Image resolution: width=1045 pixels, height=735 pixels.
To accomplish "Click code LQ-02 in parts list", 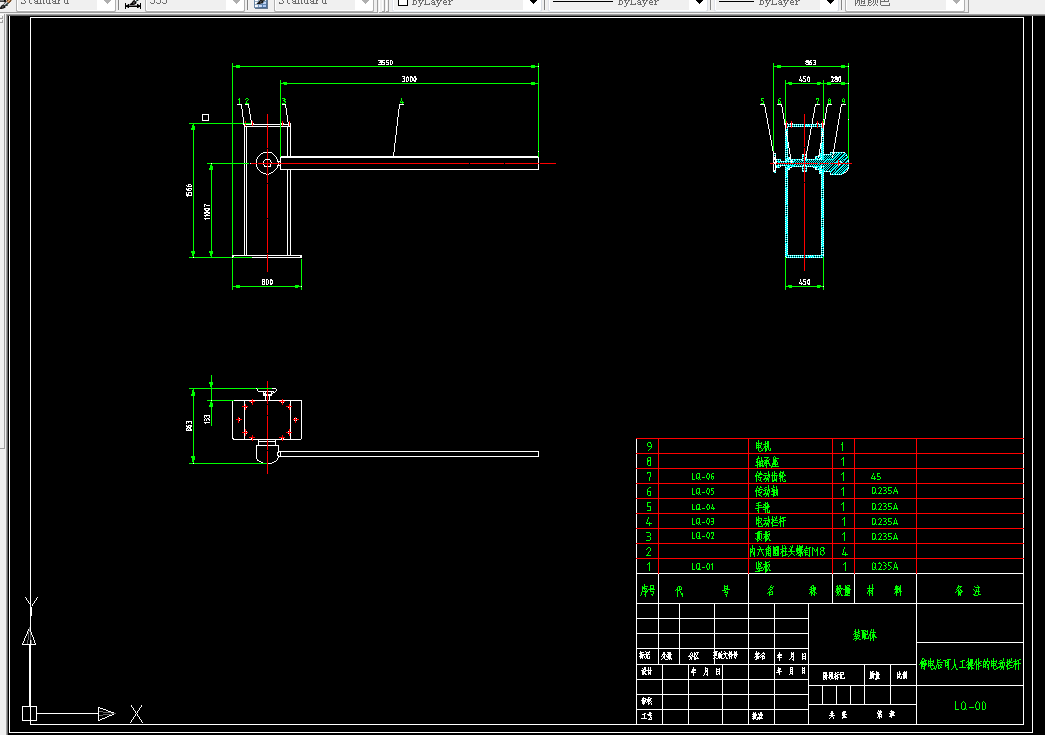I will (x=702, y=536).
